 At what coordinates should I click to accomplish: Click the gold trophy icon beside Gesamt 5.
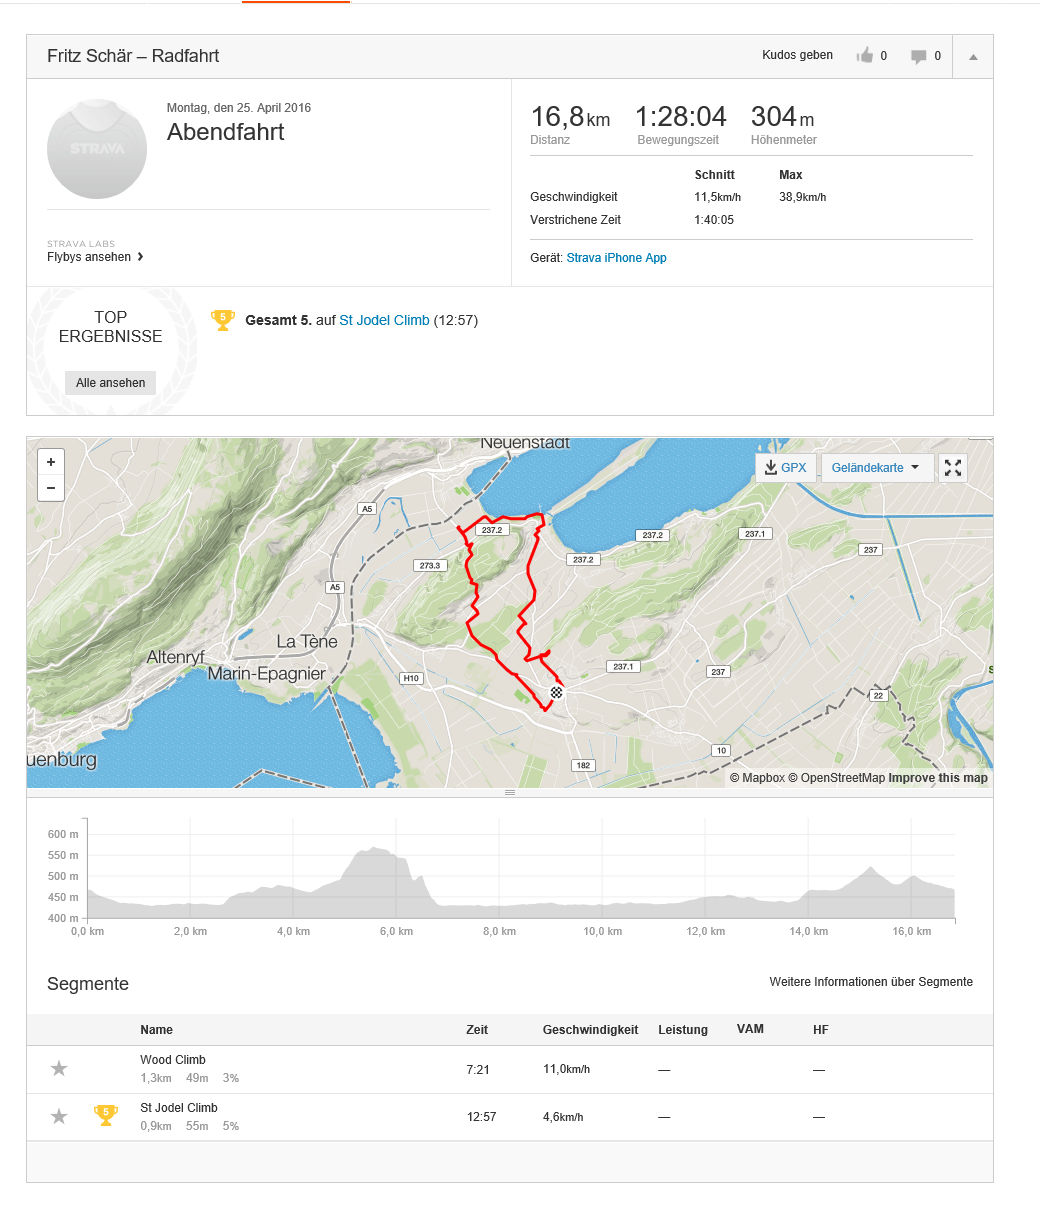click(x=222, y=321)
